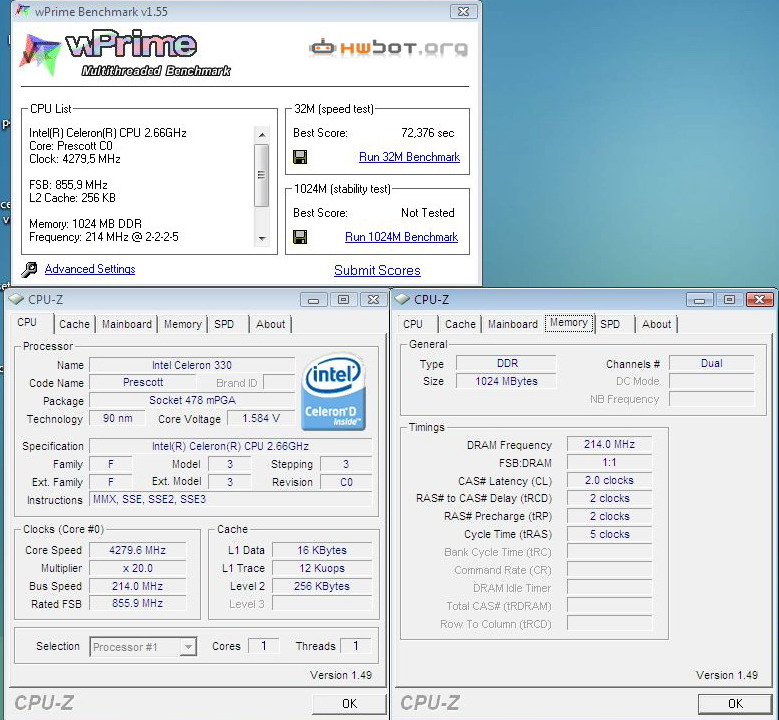Open the Processor #1 selection dropdown
779x720 pixels.
tap(143, 647)
